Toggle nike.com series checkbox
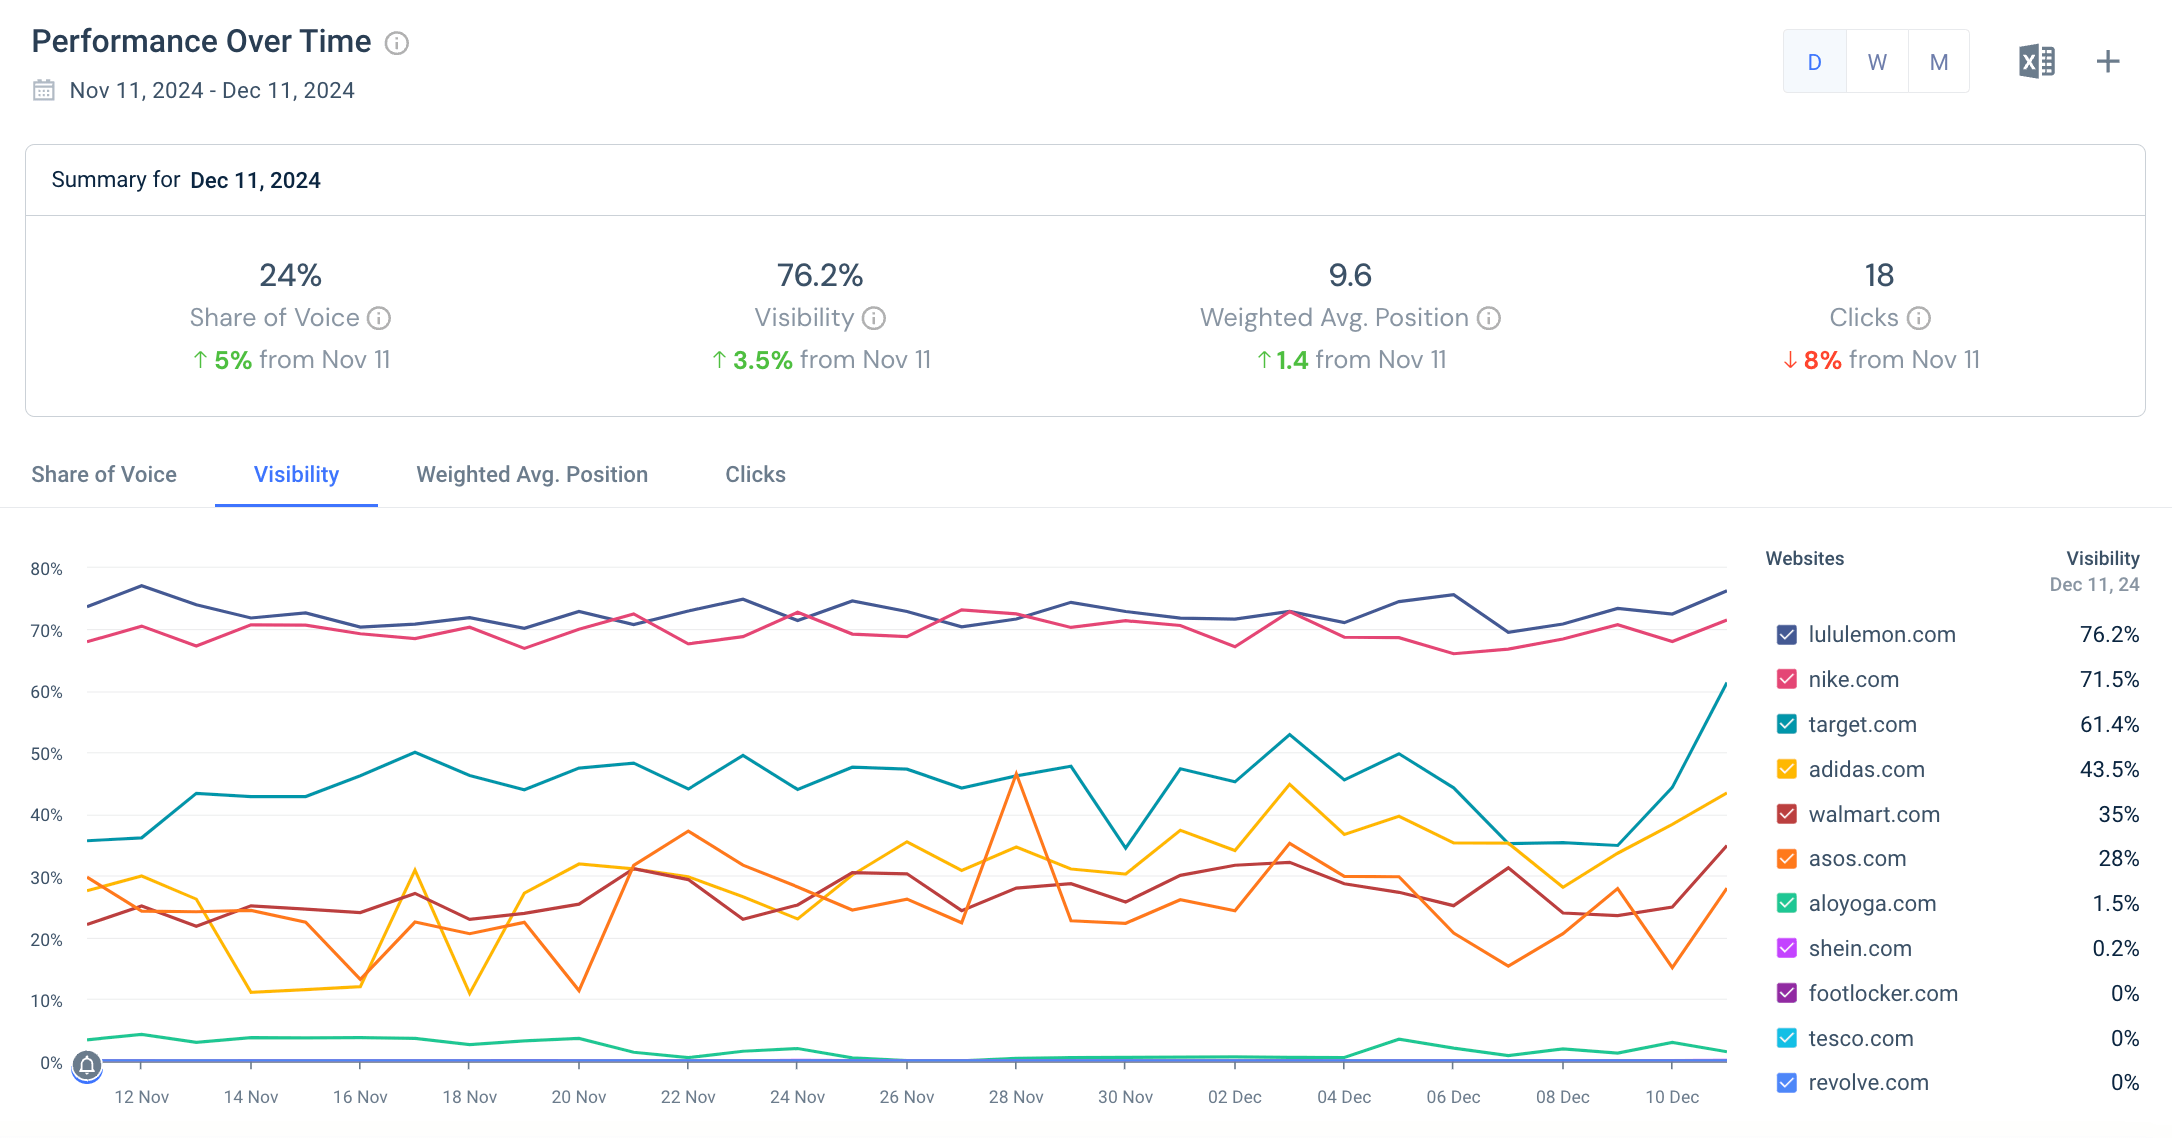2172x1138 pixels. (1787, 680)
